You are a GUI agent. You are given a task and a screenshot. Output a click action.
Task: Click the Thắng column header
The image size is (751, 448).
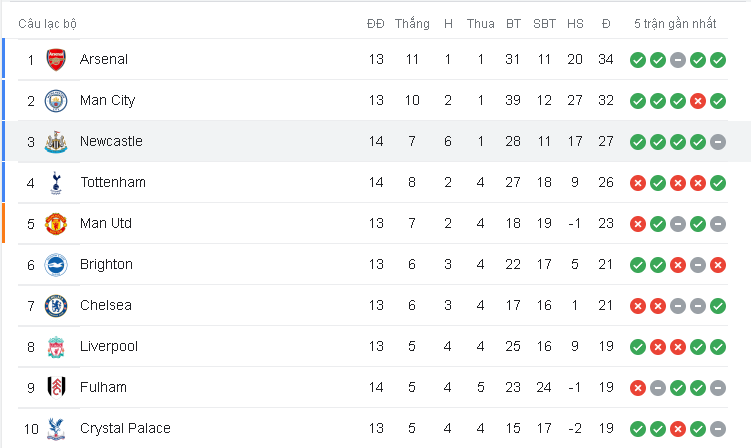tap(412, 23)
